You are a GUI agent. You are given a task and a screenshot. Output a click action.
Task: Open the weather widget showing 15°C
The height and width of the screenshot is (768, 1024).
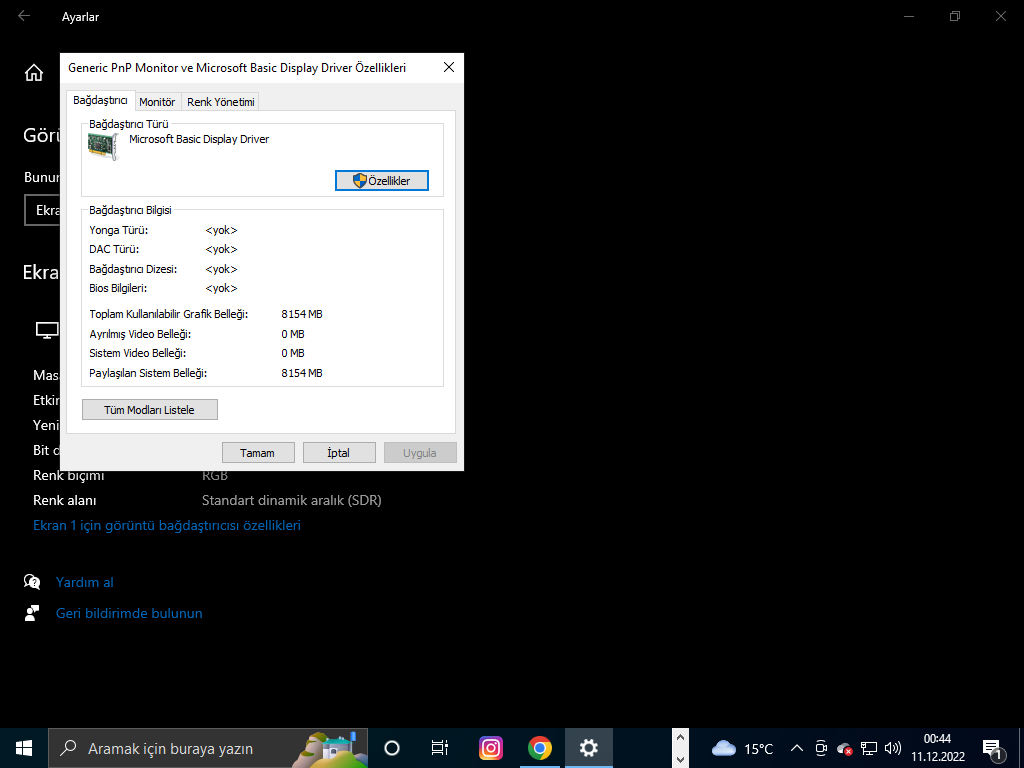tap(743, 748)
